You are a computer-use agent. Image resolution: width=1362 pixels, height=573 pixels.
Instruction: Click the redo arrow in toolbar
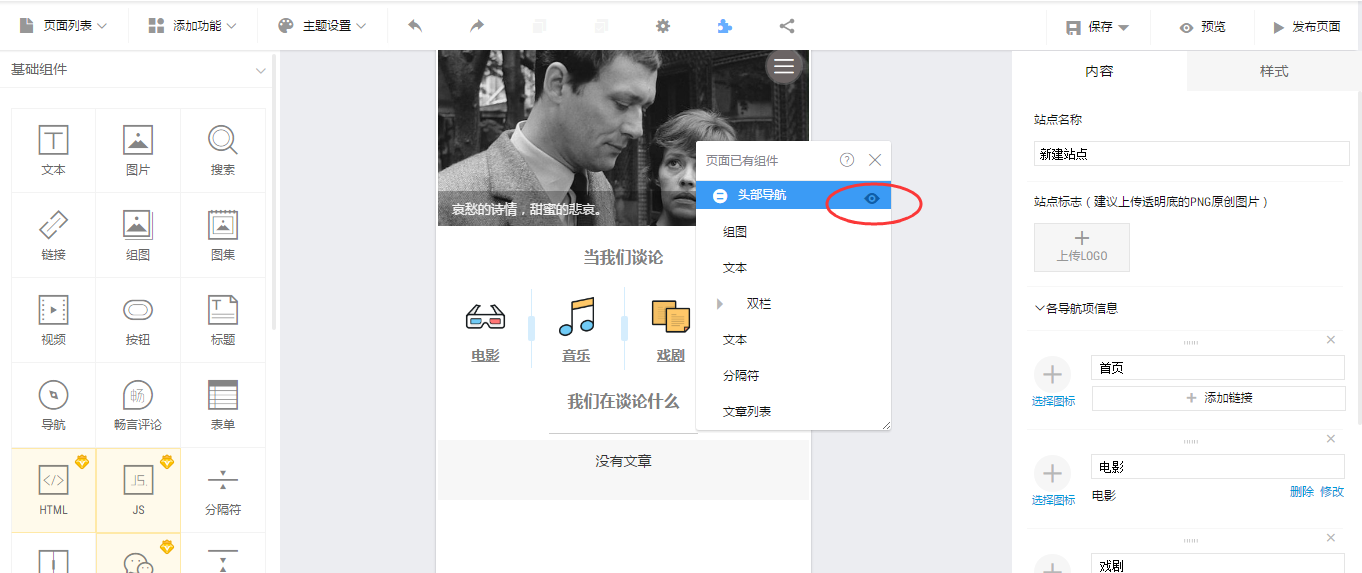point(477,26)
